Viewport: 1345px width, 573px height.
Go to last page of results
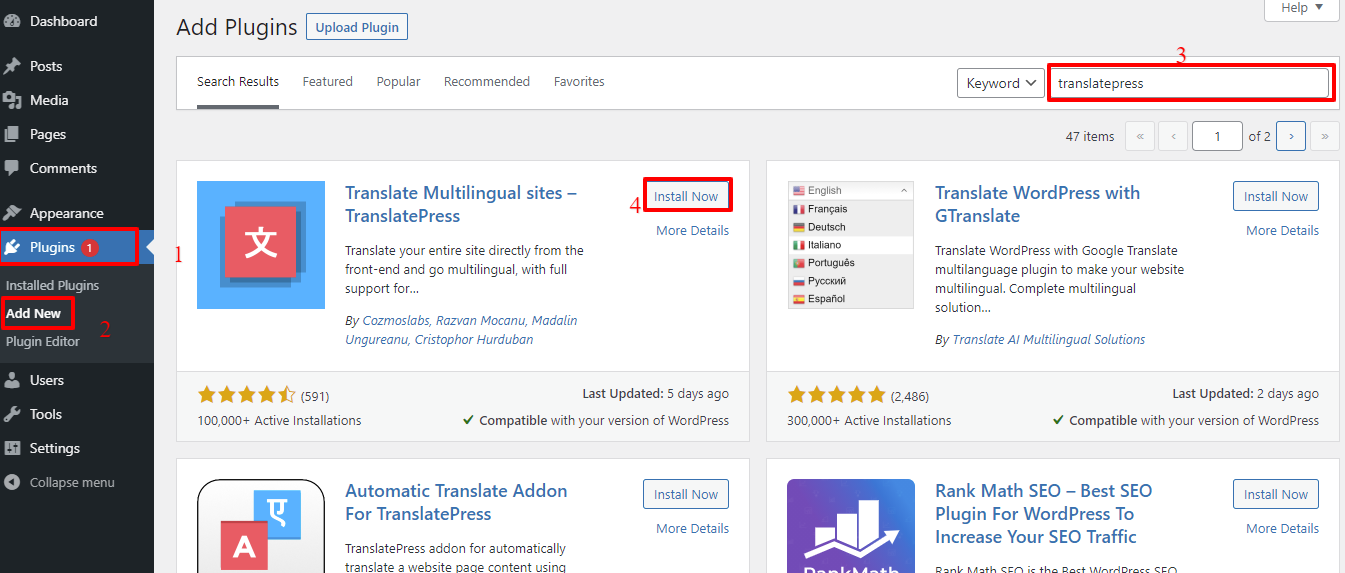(1325, 136)
